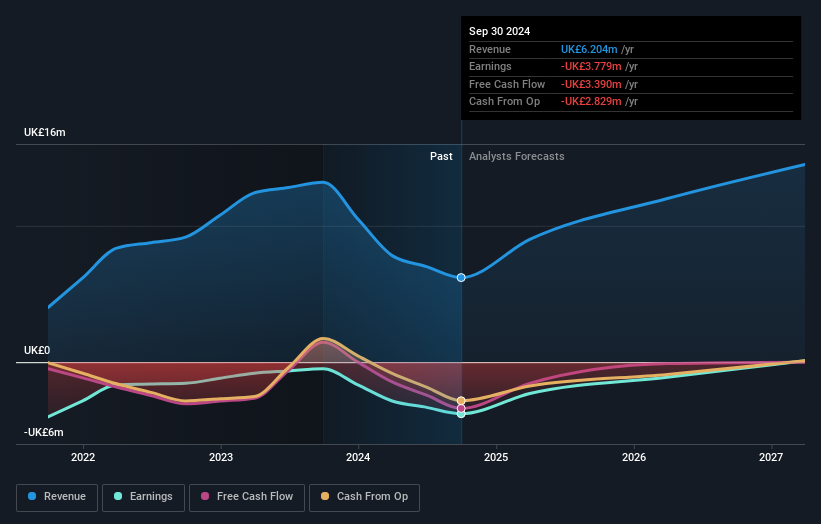Viewport: 821px width, 524px height.
Task: Click the Free Cash Flow row label in tooltip
Action: click(x=507, y=84)
